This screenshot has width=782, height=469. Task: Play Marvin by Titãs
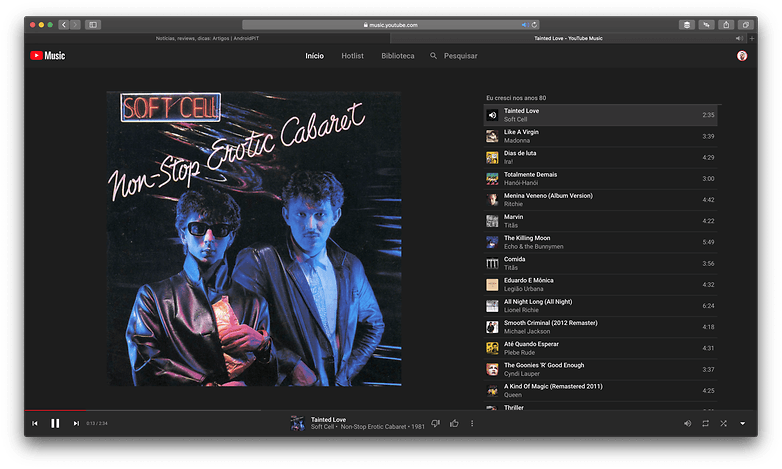coord(600,221)
